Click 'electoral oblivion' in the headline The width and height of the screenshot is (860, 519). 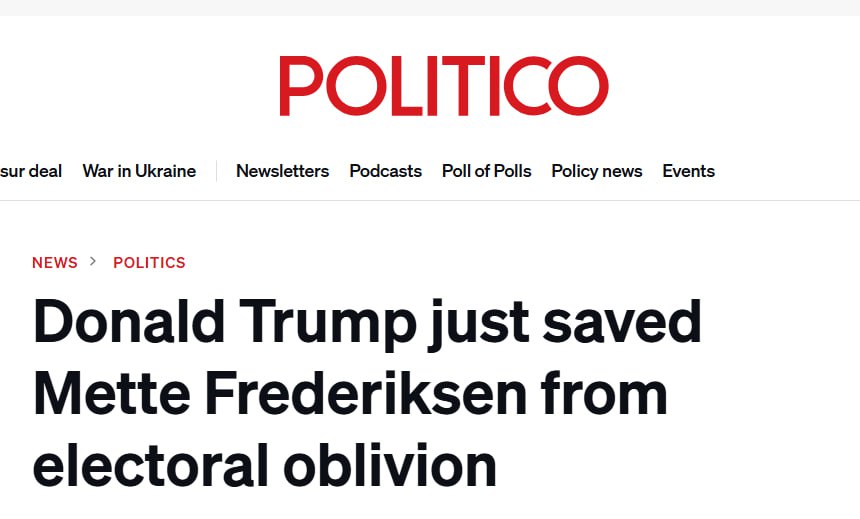click(265, 464)
